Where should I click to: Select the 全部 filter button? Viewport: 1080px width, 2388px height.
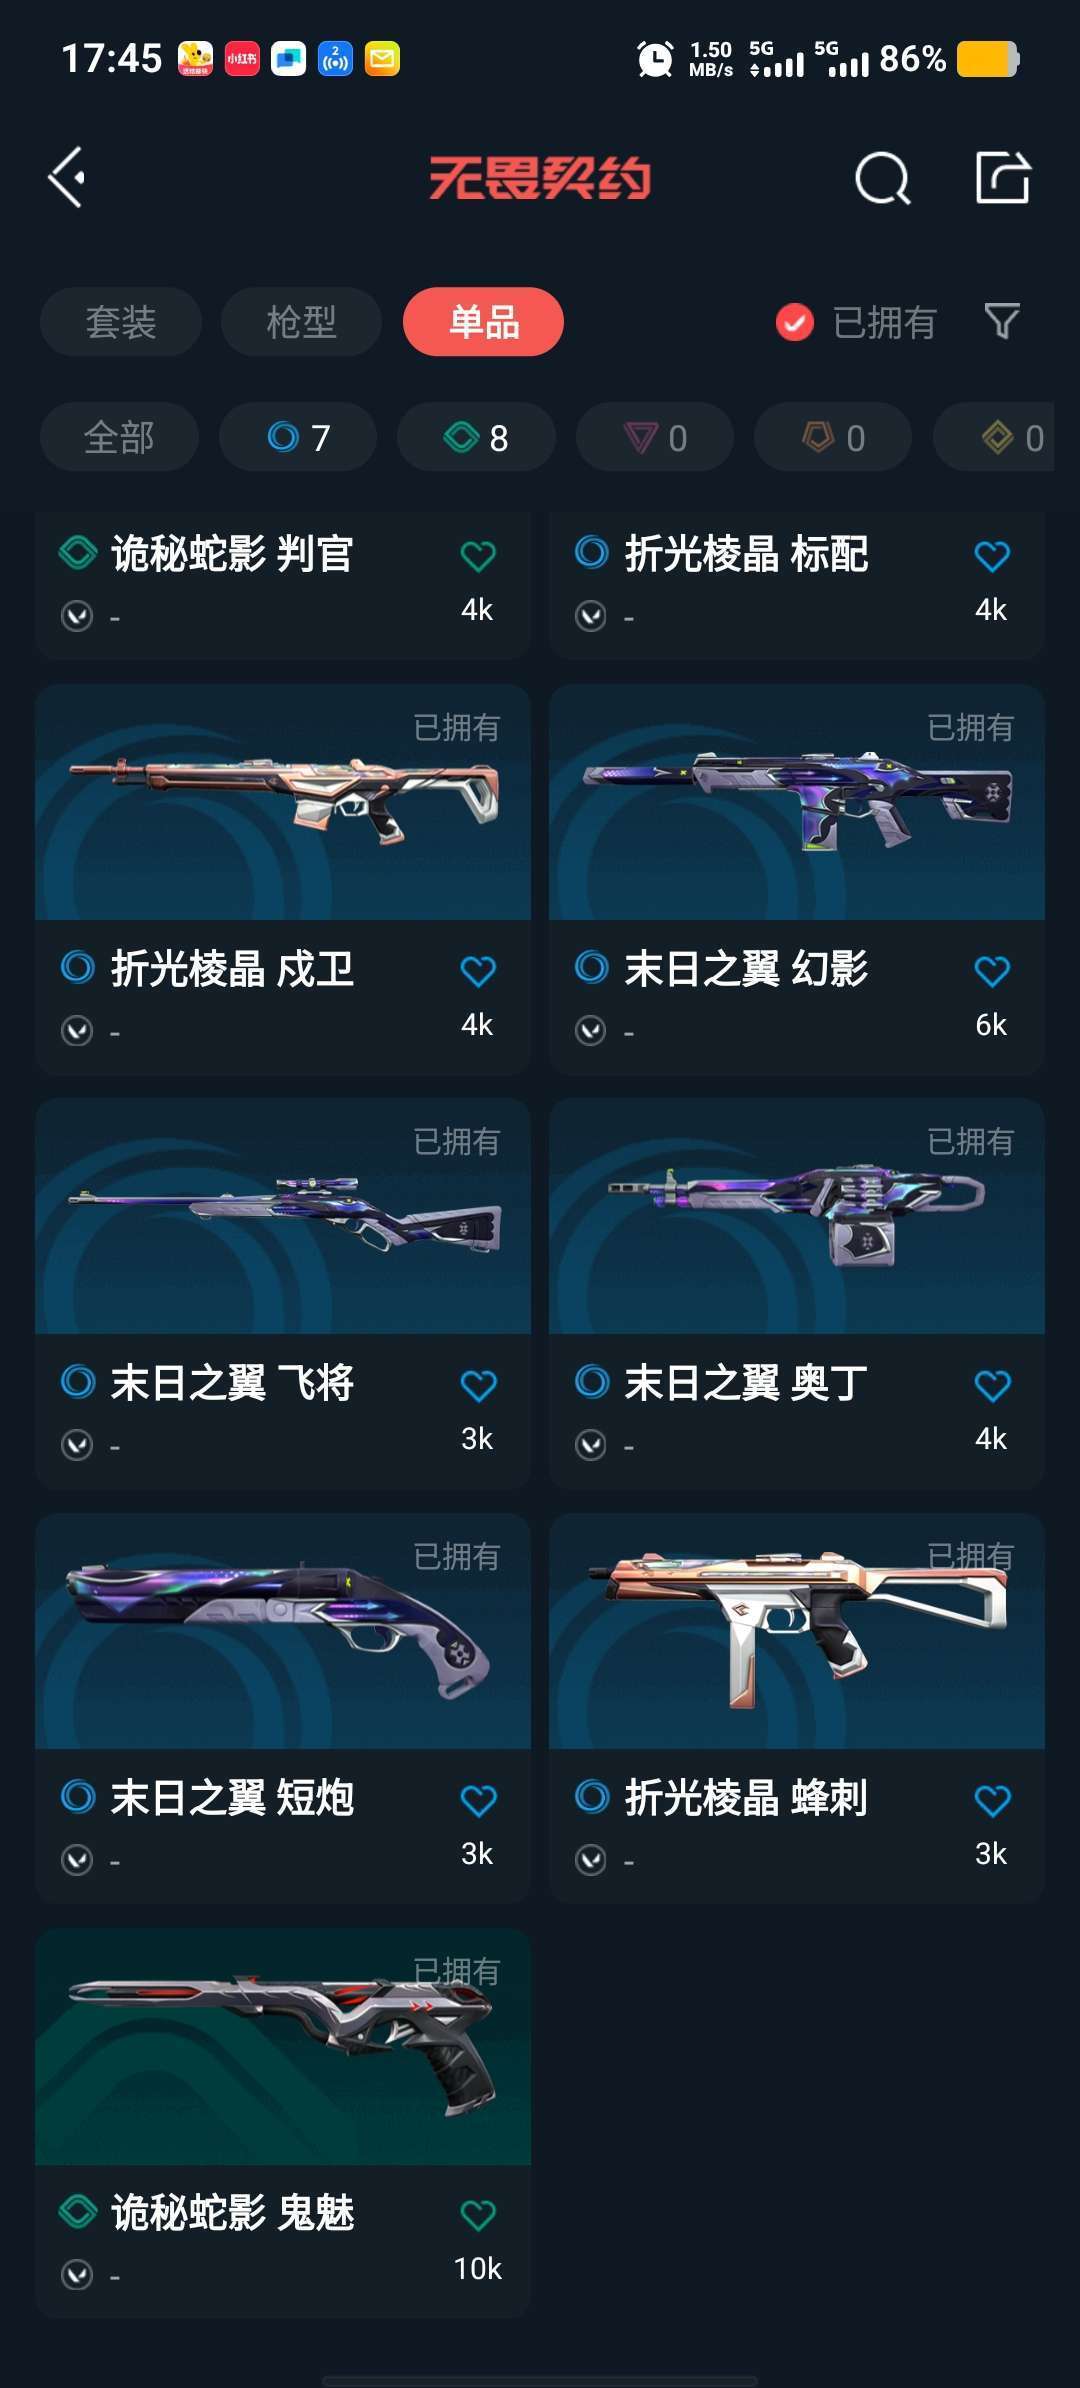[119, 437]
